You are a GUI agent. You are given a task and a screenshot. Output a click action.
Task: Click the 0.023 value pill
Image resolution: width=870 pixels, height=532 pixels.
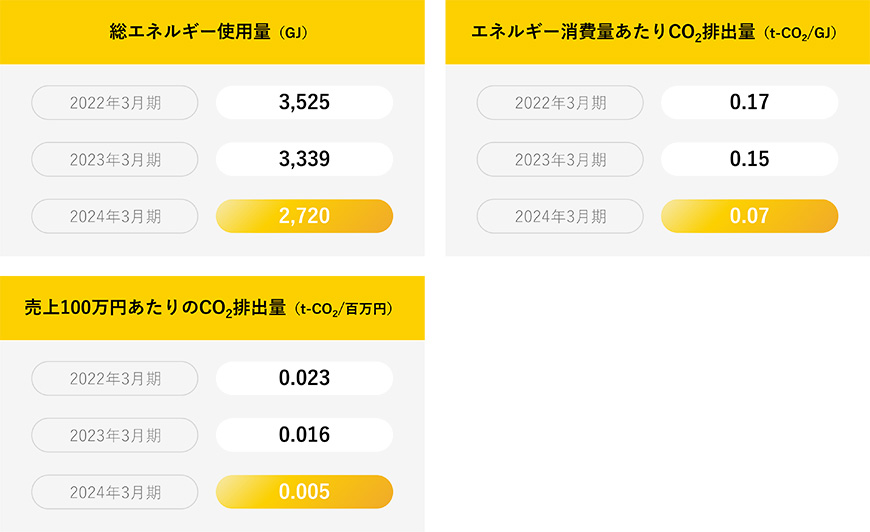tap(304, 378)
